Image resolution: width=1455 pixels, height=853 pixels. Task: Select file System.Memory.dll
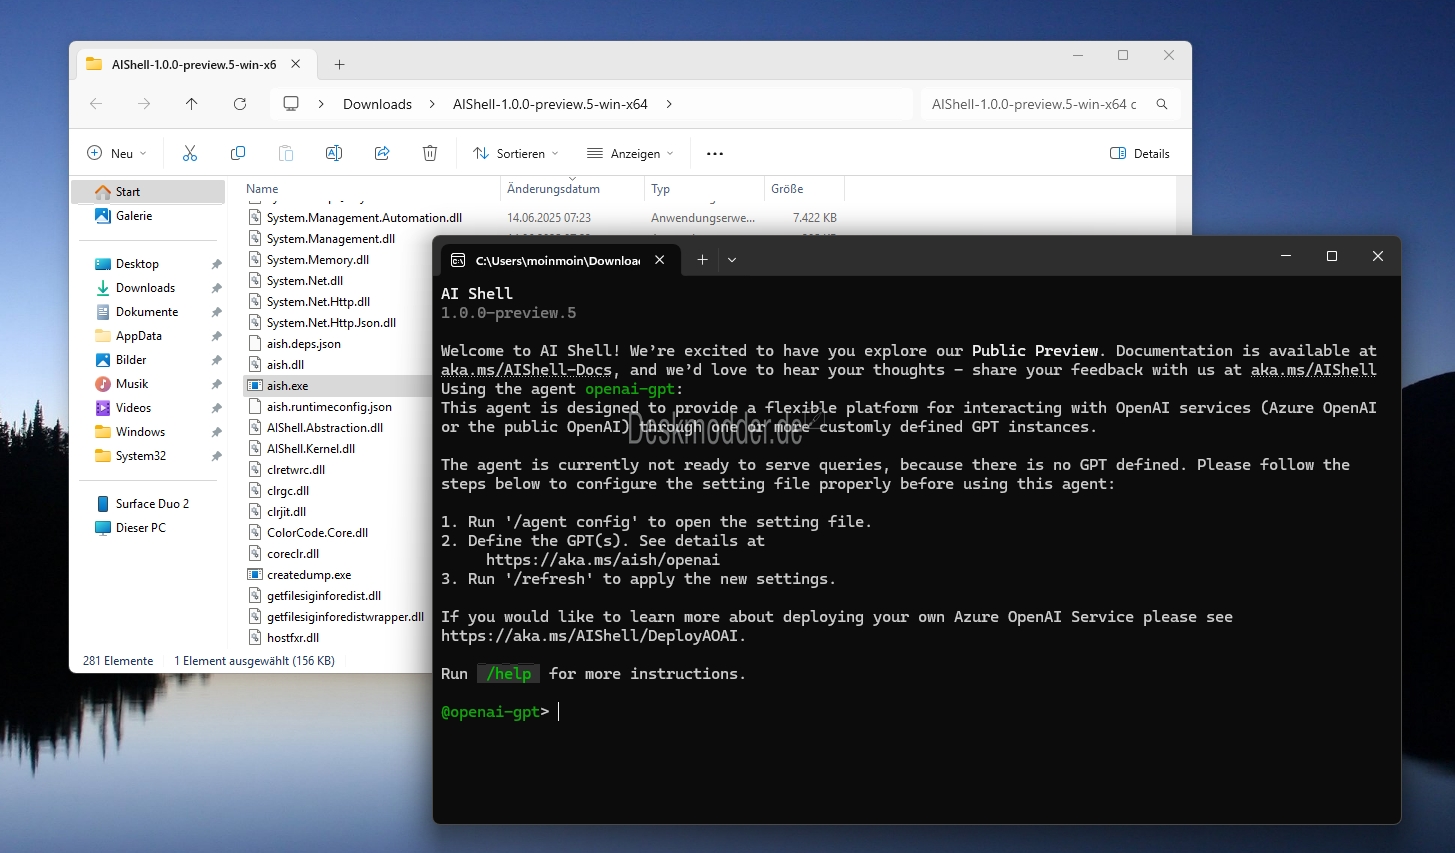click(318, 260)
